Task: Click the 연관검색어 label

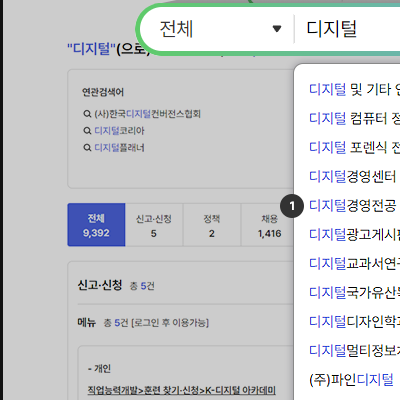Action: 103,92
